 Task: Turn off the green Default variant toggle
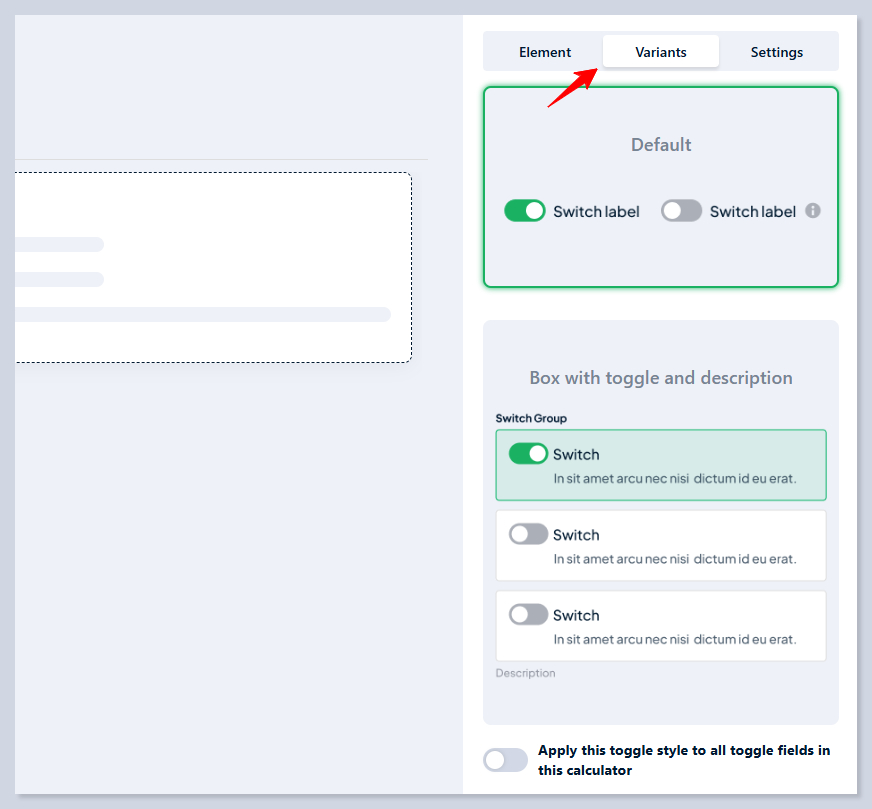pos(525,211)
